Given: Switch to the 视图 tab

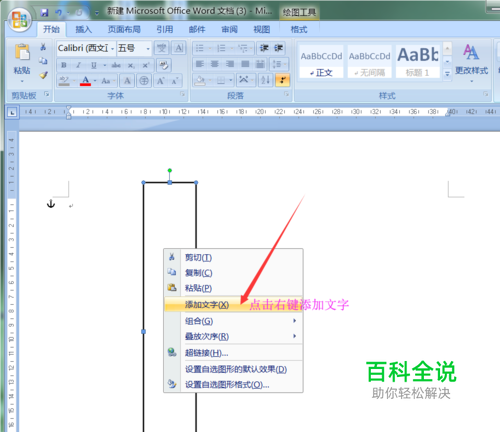Looking at the screenshot, I should pos(262,30).
